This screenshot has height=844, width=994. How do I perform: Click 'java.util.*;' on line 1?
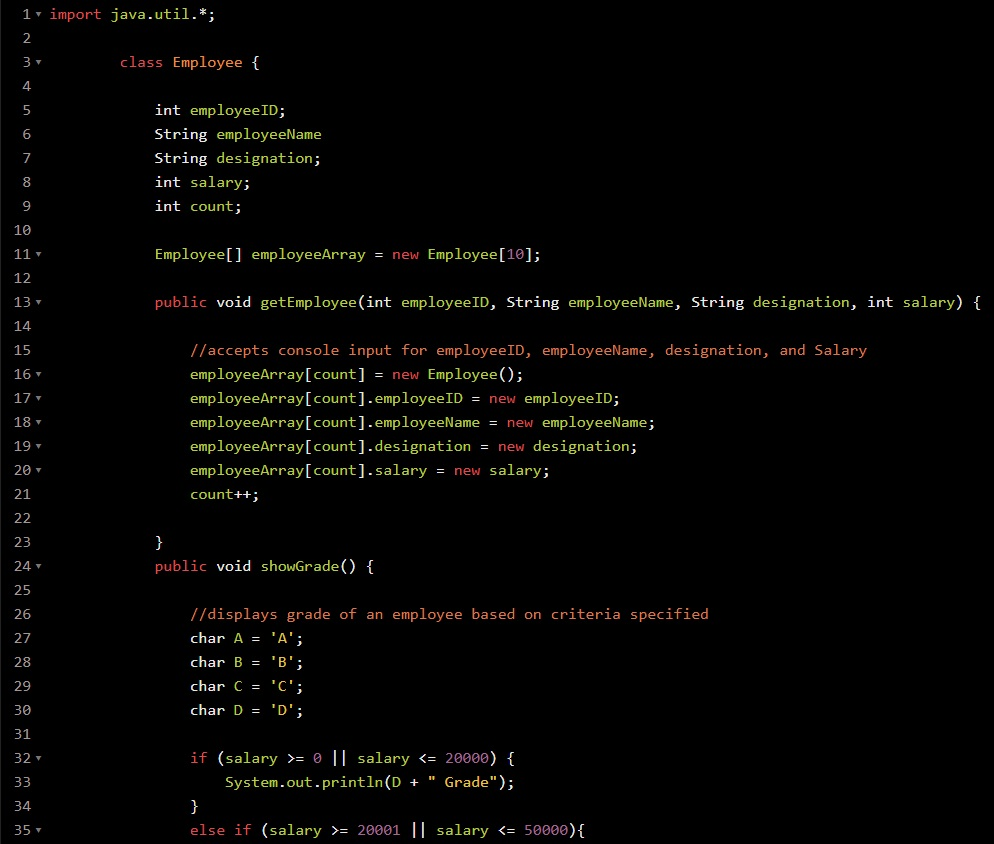click(x=163, y=15)
